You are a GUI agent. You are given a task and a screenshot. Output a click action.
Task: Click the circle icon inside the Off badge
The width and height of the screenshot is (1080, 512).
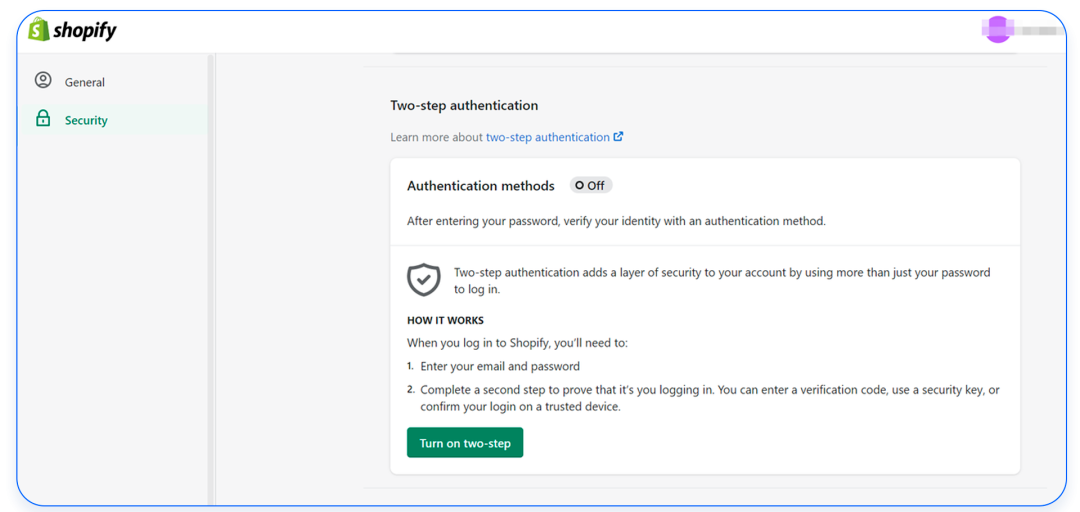[579, 185]
